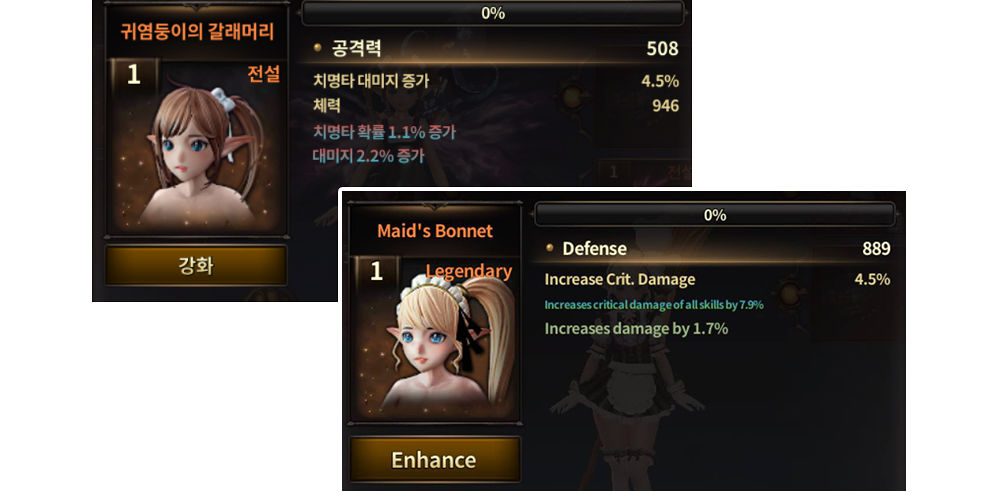1000x495 pixels.
Task: Click the orange 전설 rarity label
Action: point(263,74)
